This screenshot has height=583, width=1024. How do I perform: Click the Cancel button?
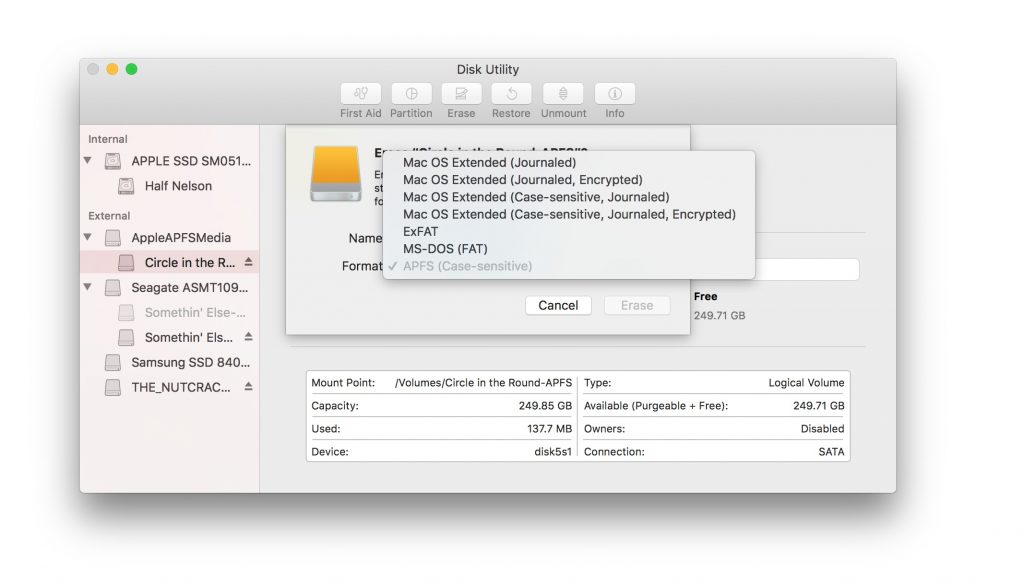point(558,306)
